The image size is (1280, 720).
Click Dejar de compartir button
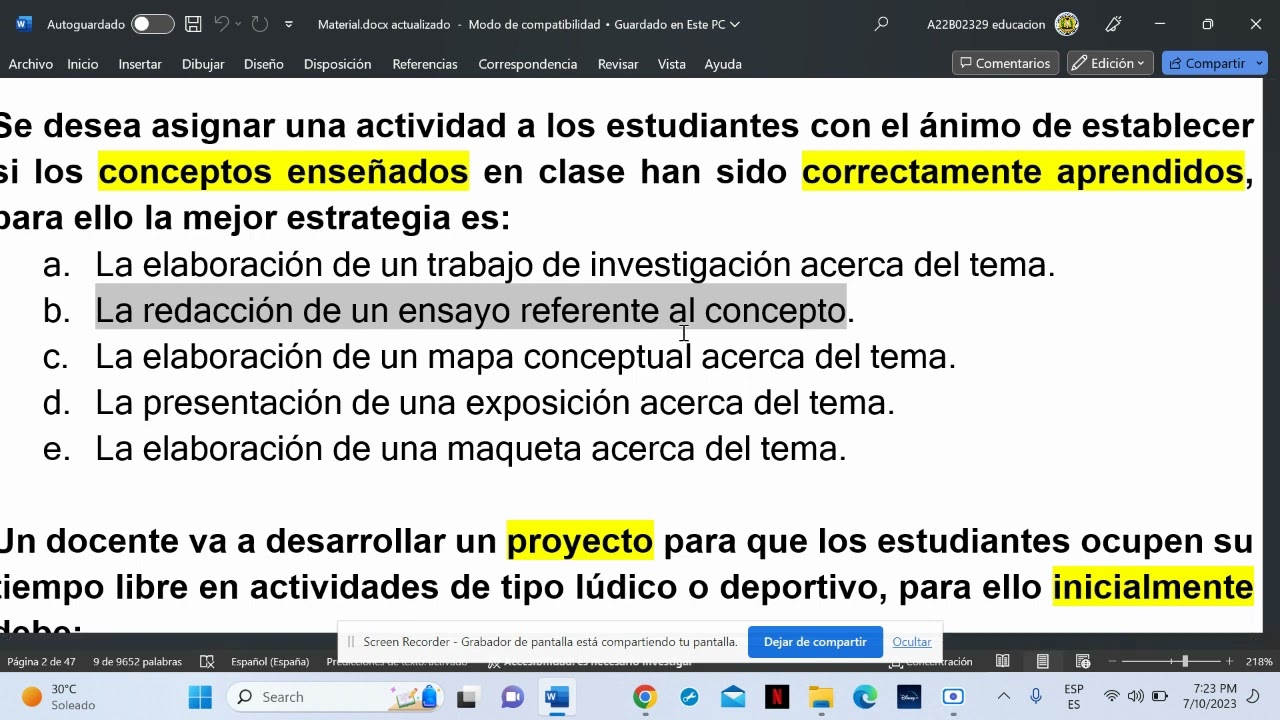[x=815, y=642]
